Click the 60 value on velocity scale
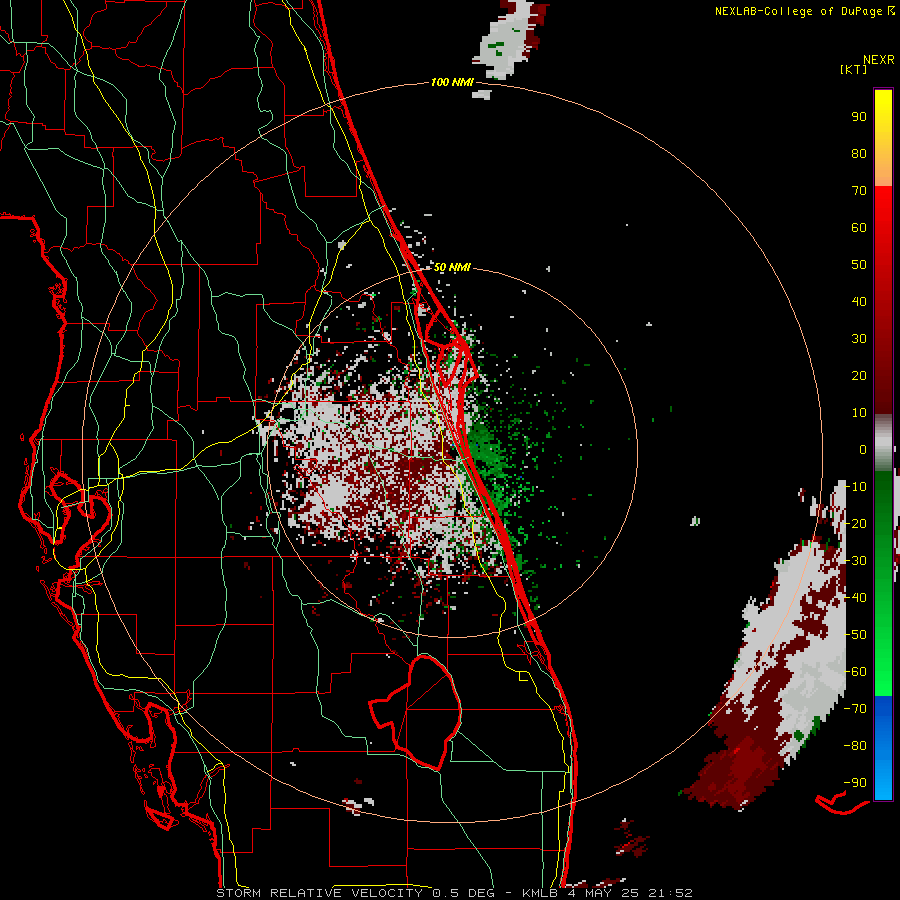The image size is (900, 900). [x=859, y=227]
